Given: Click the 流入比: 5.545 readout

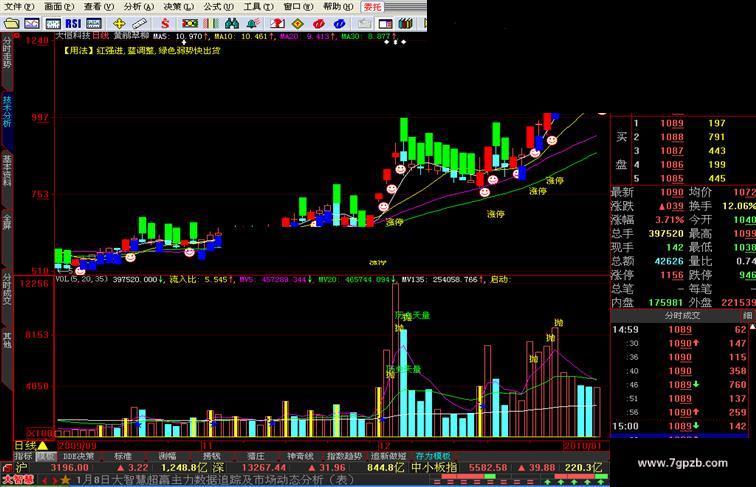Looking at the screenshot, I should pos(201,279).
